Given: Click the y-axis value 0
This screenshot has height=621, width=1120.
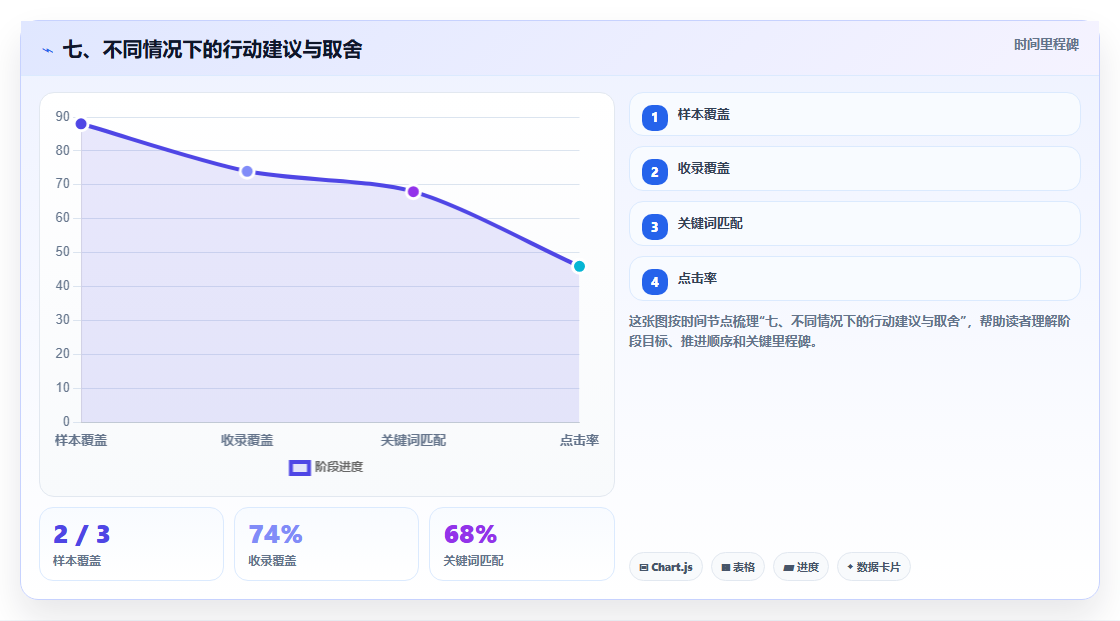Looking at the screenshot, I should pyautogui.click(x=66, y=422).
